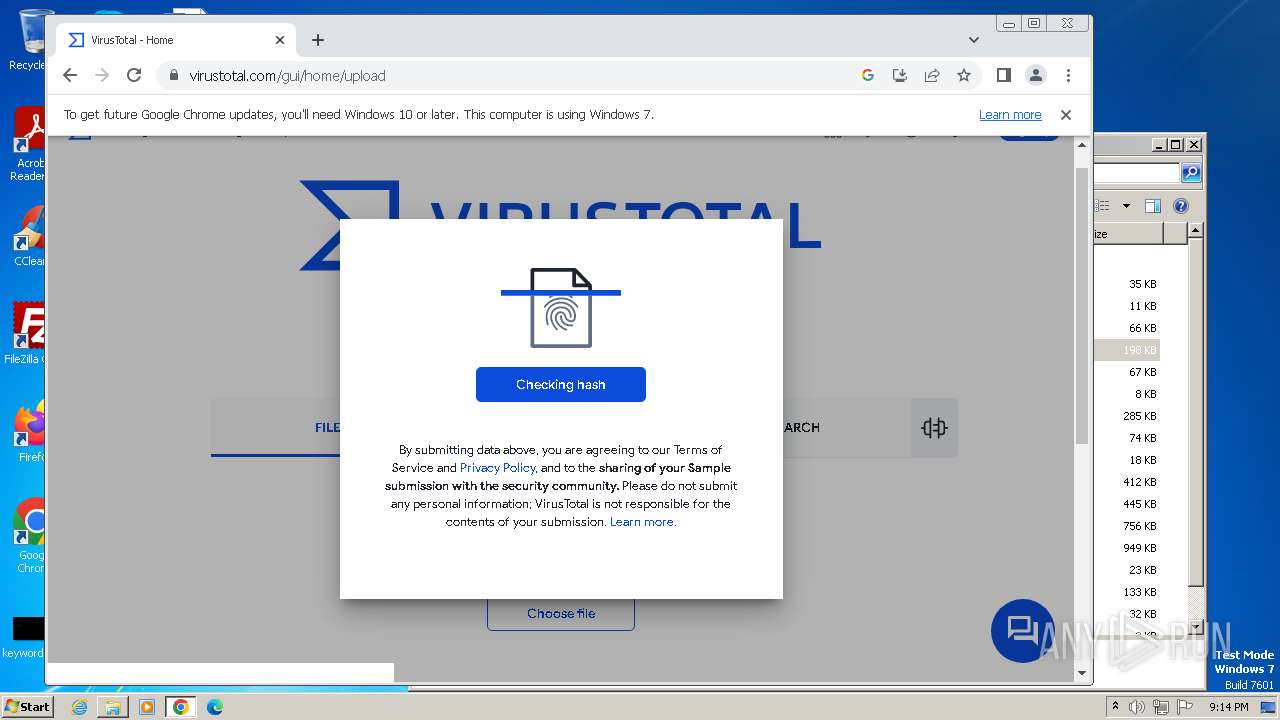The width and height of the screenshot is (1280, 720).
Task: Toggle the preview pane in Explorer
Action: pyautogui.click(x=1152, y=206)
